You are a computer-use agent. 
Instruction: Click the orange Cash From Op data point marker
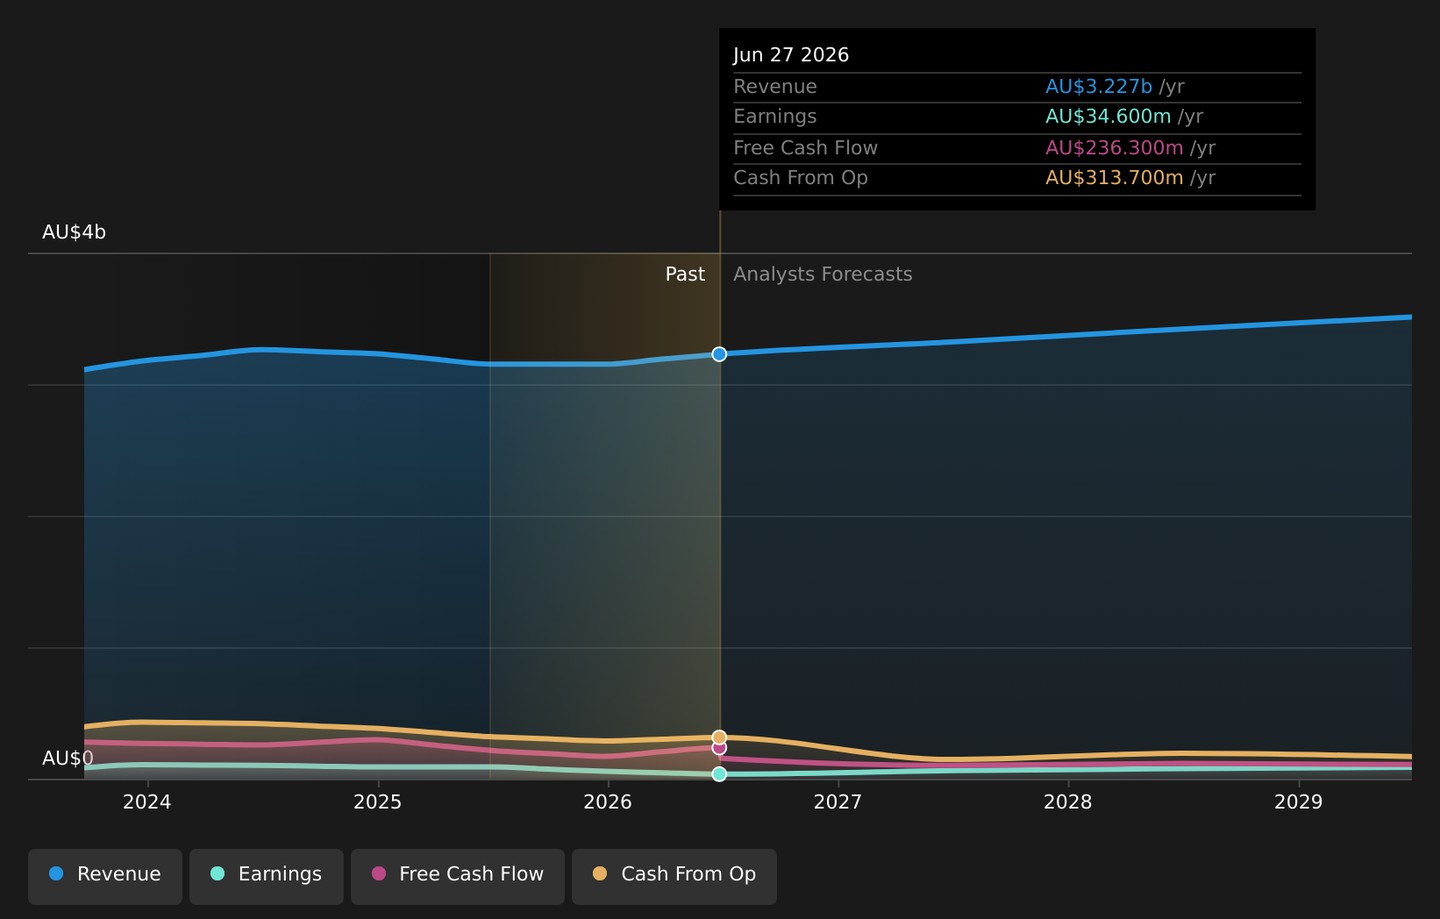719,737
